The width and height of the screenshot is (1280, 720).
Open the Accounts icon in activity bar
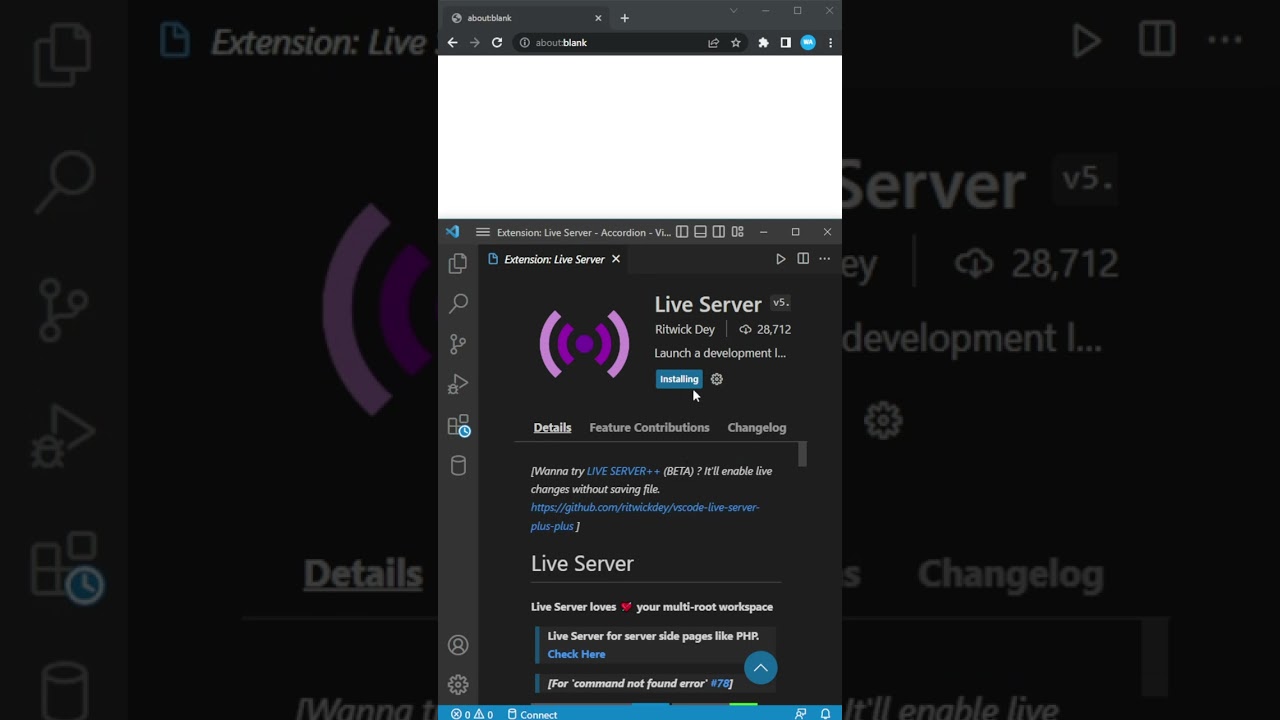coord(458,645)
